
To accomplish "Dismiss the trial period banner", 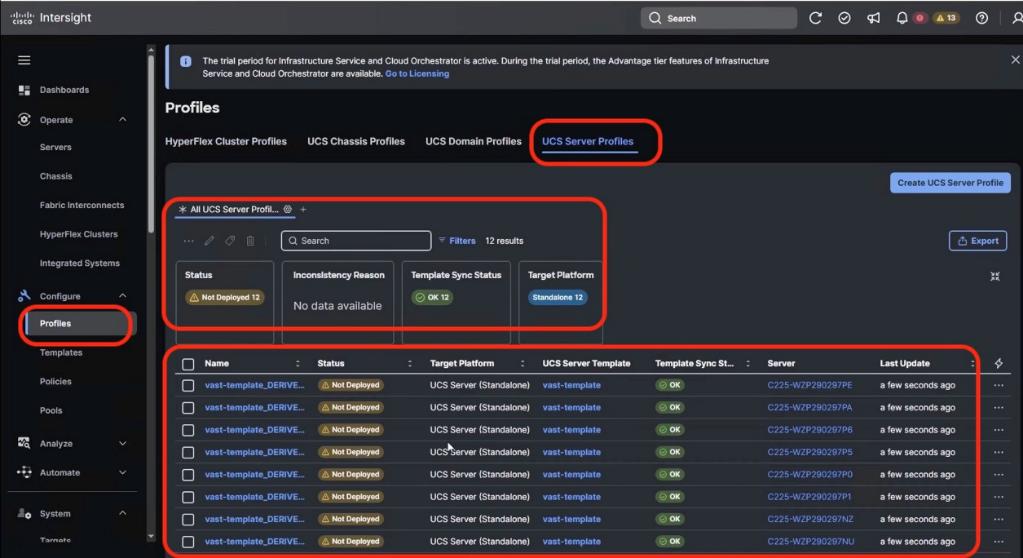I will point(1015,59).
